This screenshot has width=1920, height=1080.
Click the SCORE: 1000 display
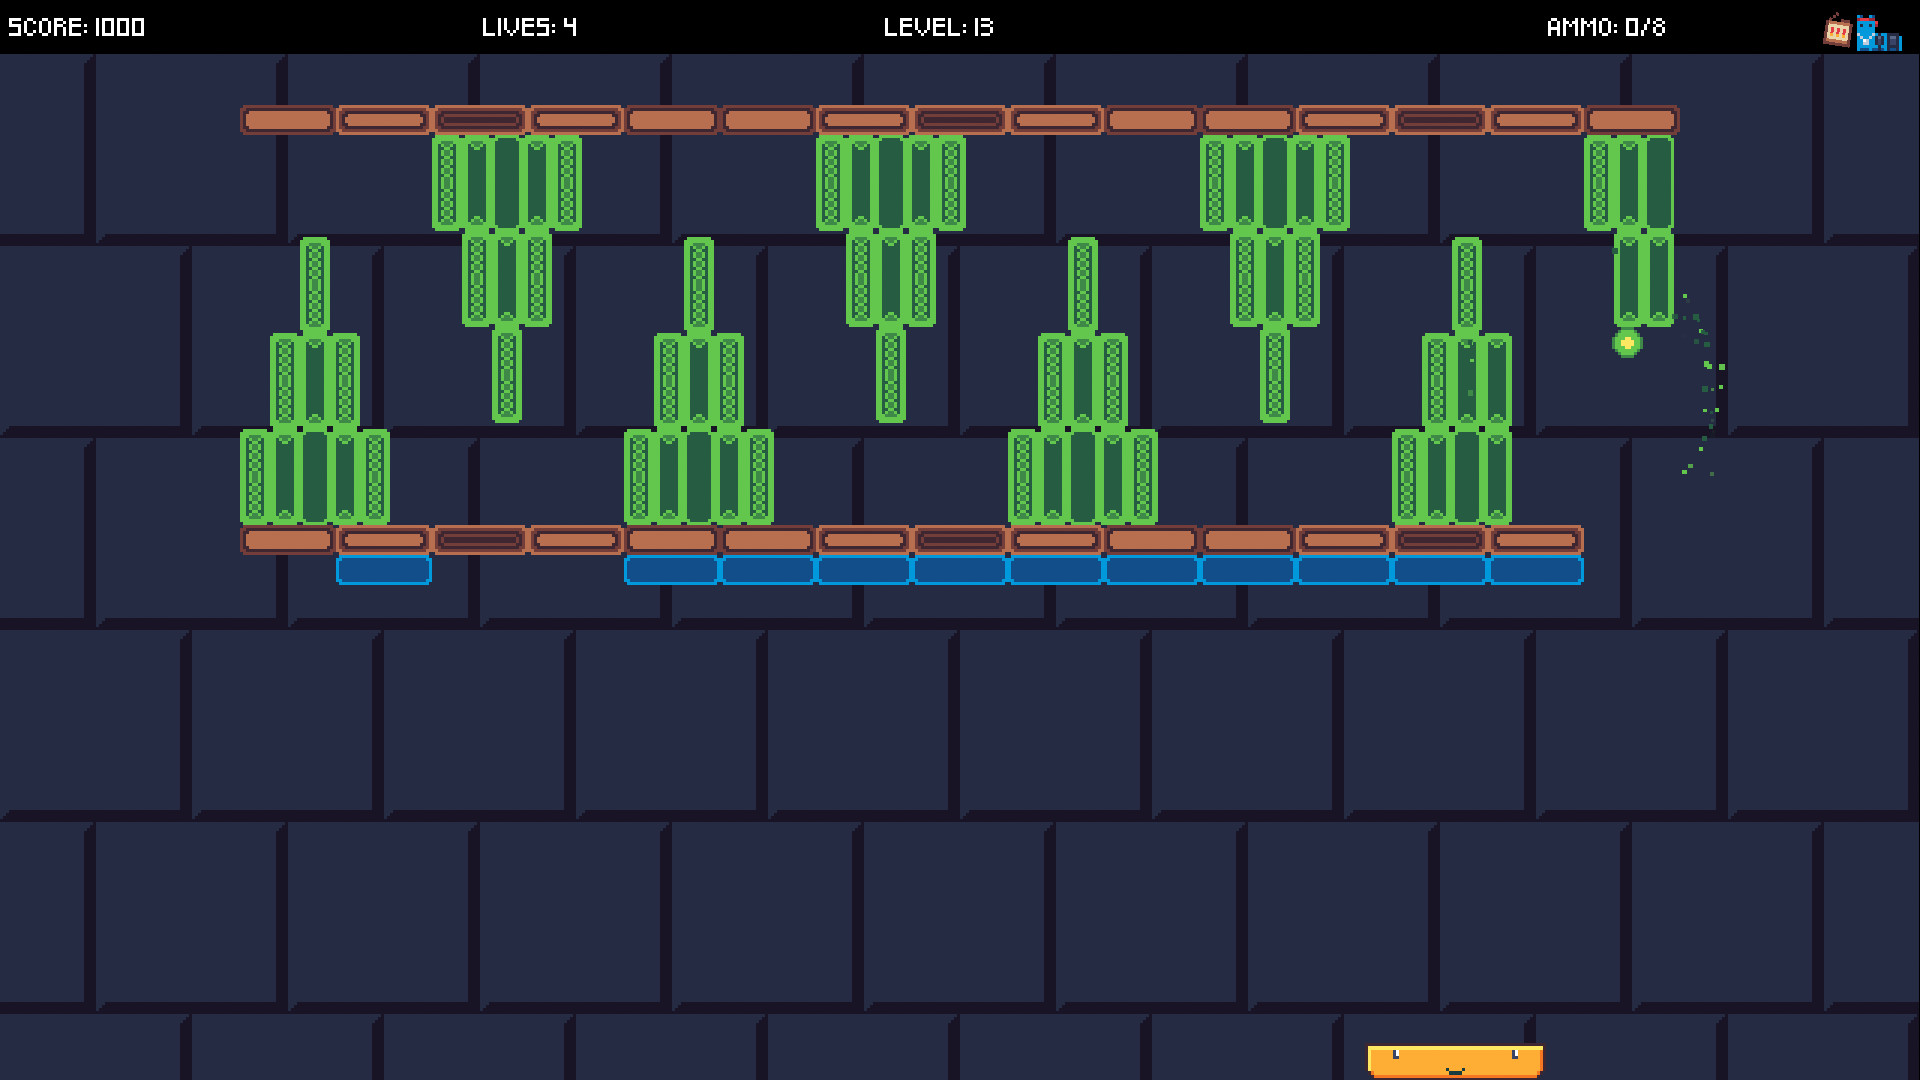(75, 27)
